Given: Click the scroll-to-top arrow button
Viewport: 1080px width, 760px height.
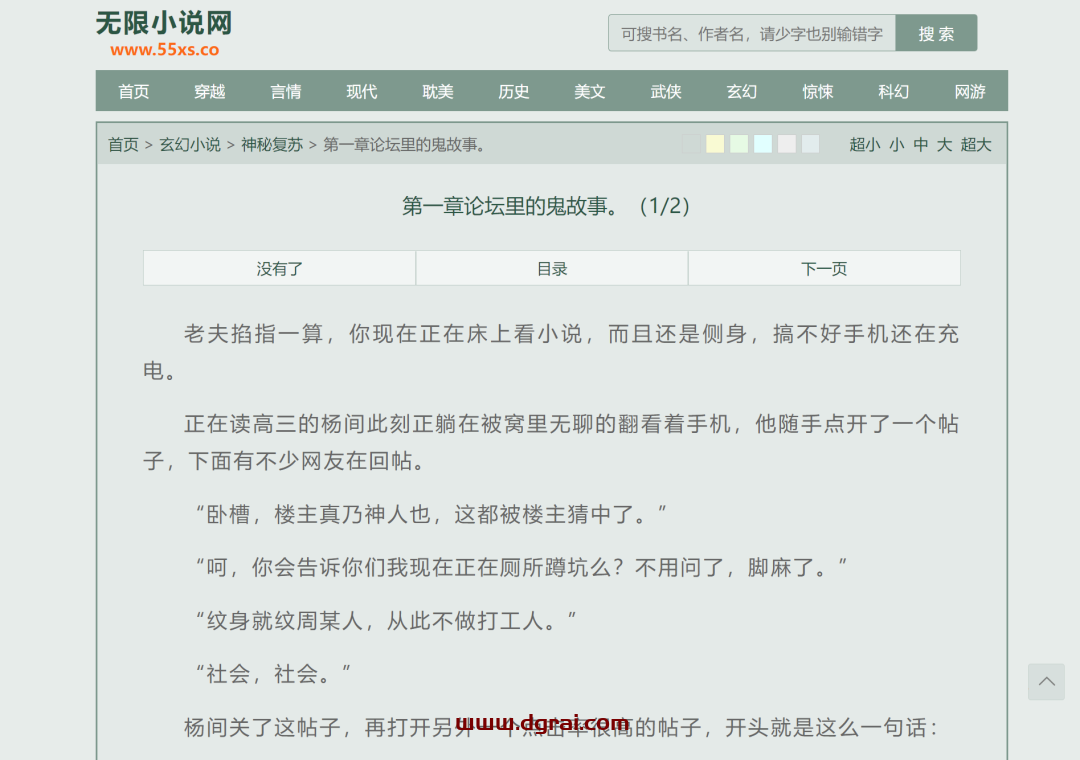Looking at the screenshot, I should [x=1046, y=682].
